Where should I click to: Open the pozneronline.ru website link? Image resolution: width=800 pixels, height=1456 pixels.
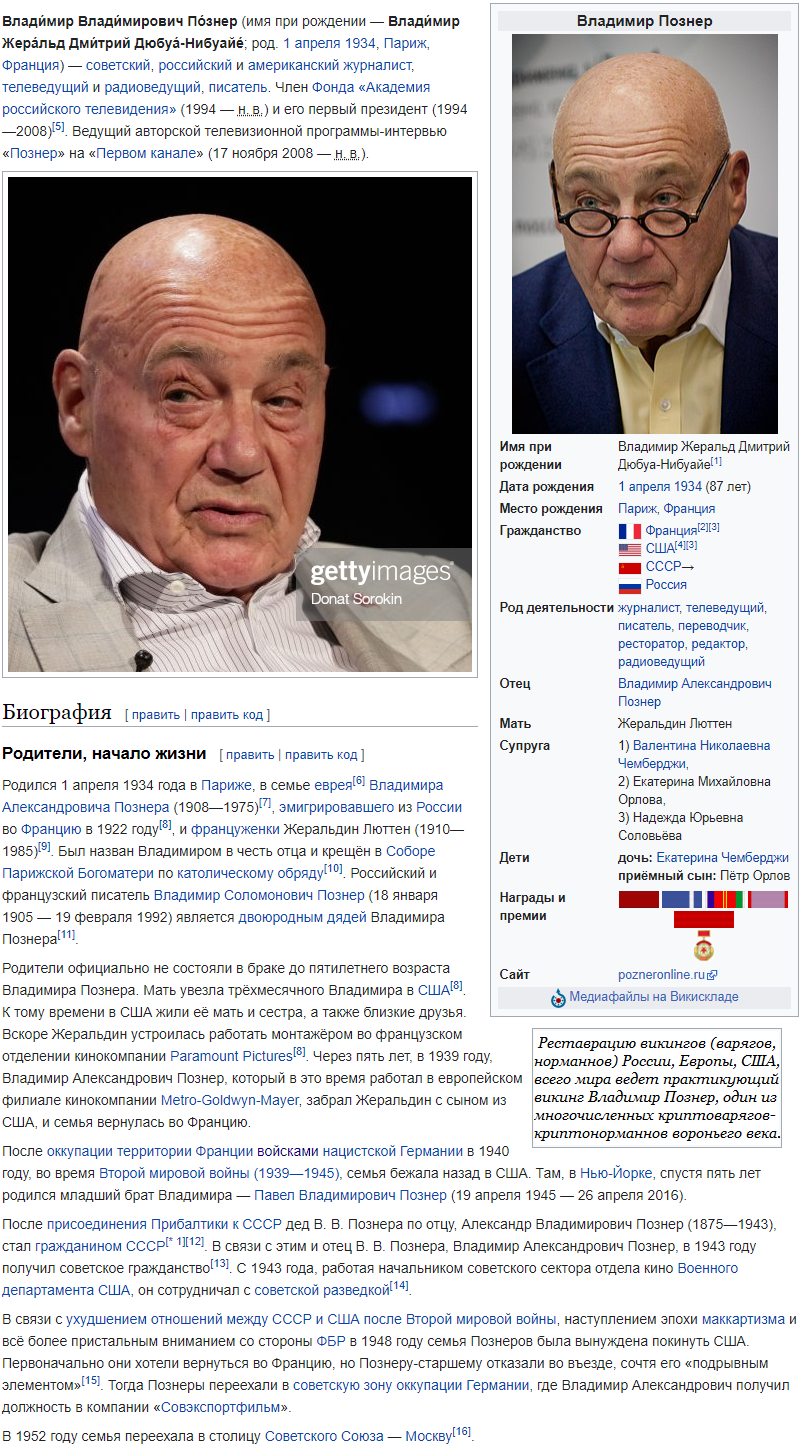tap(661, 974)
